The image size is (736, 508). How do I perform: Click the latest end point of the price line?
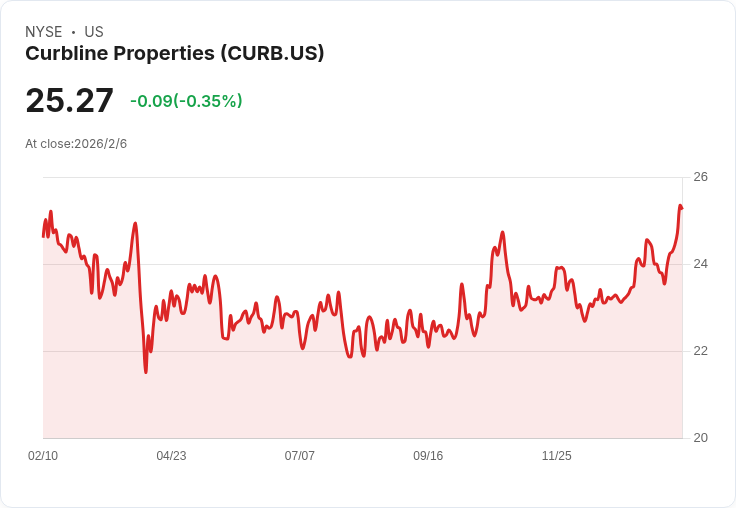pyautogui.click(x=681, y=208)
